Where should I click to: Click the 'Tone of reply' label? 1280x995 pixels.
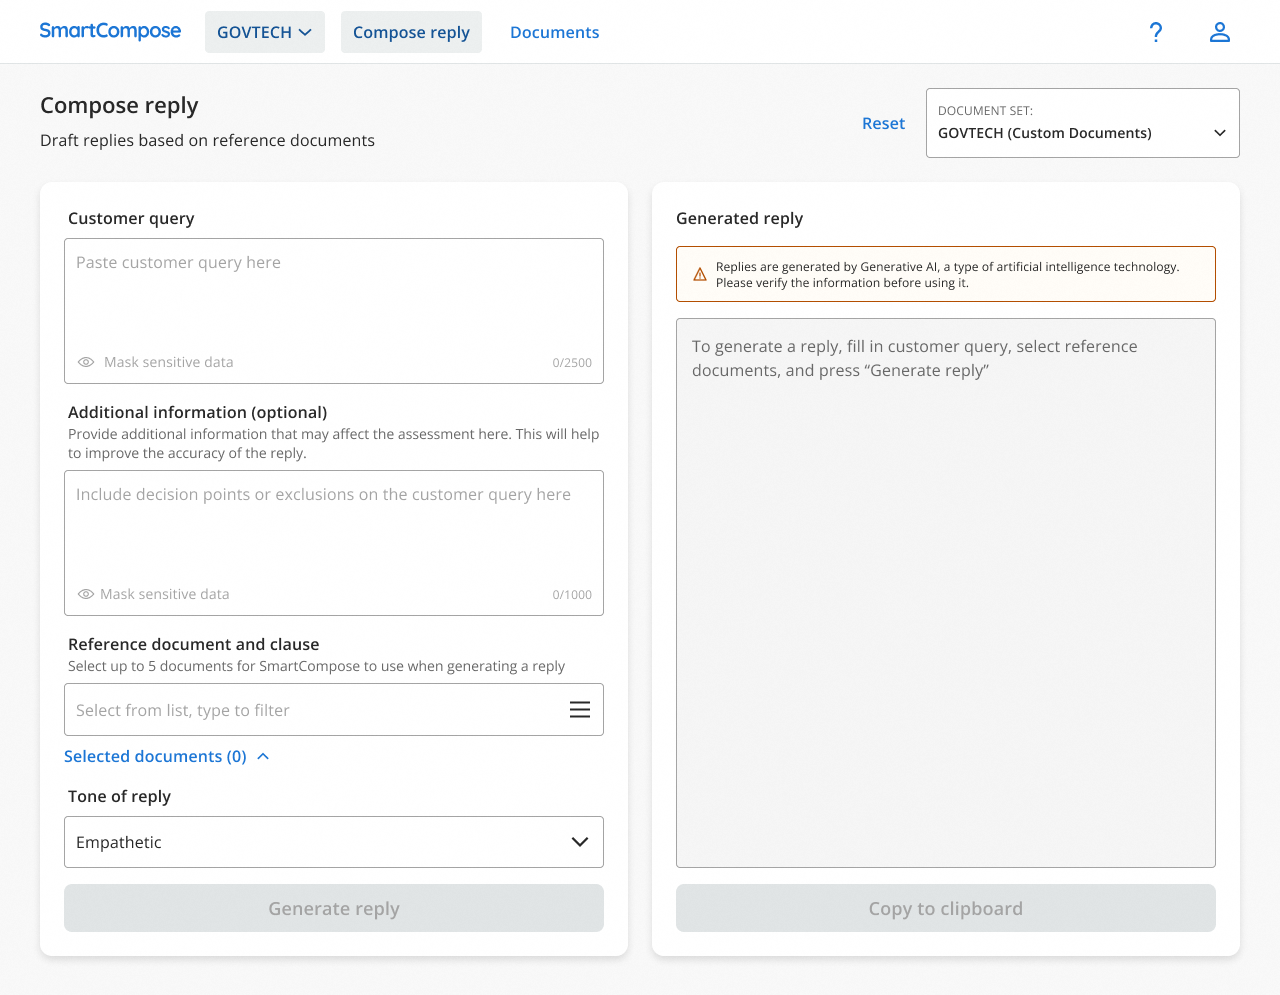(119, 796)
